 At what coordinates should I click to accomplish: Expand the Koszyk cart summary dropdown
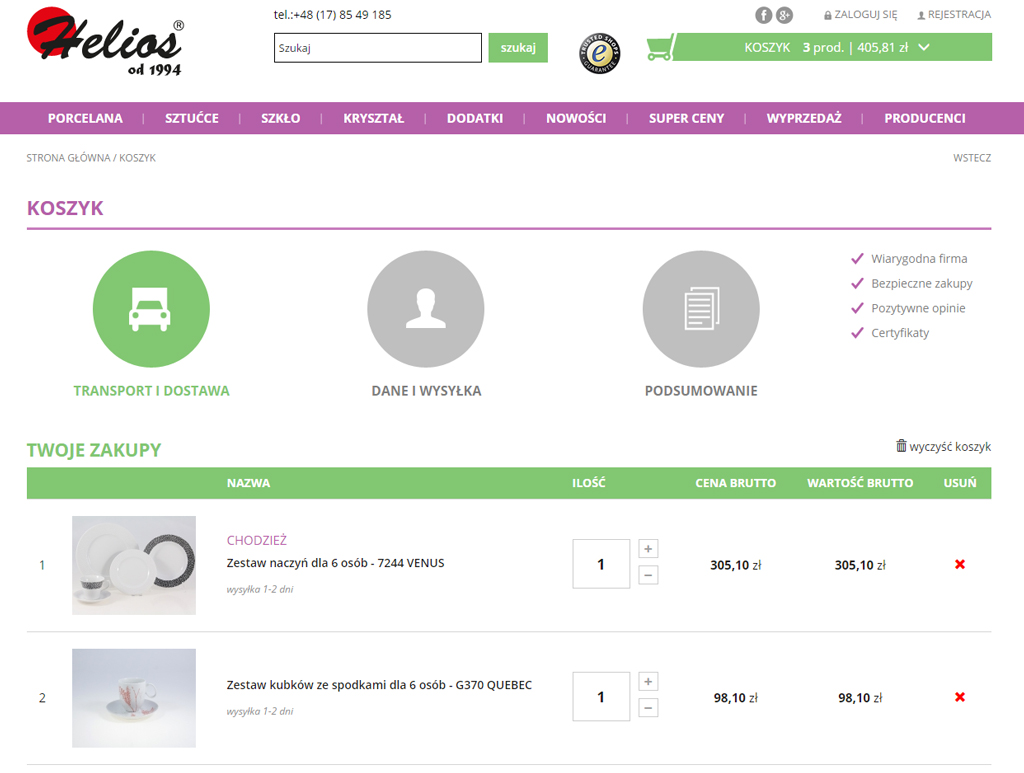point(924,47)
